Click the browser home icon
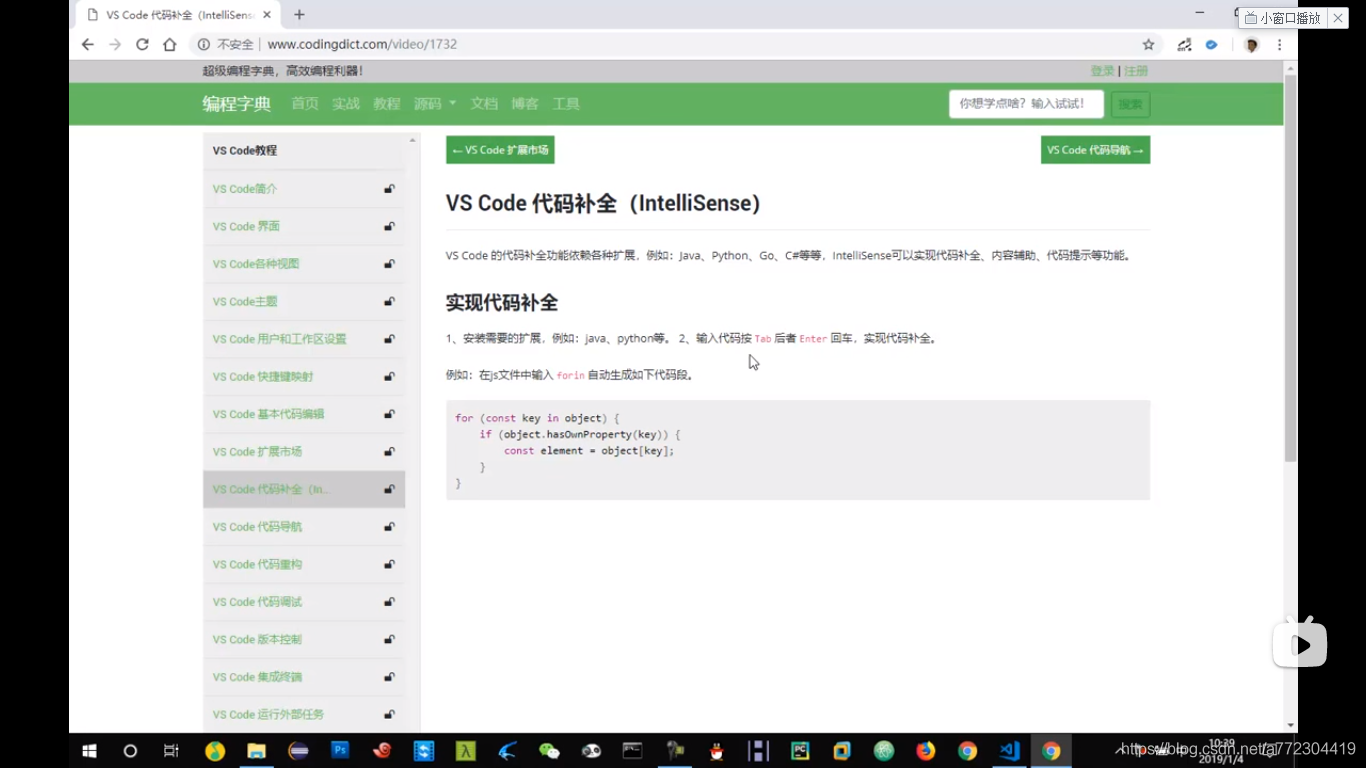This screenshot has height=768, width=1366. 170,44
